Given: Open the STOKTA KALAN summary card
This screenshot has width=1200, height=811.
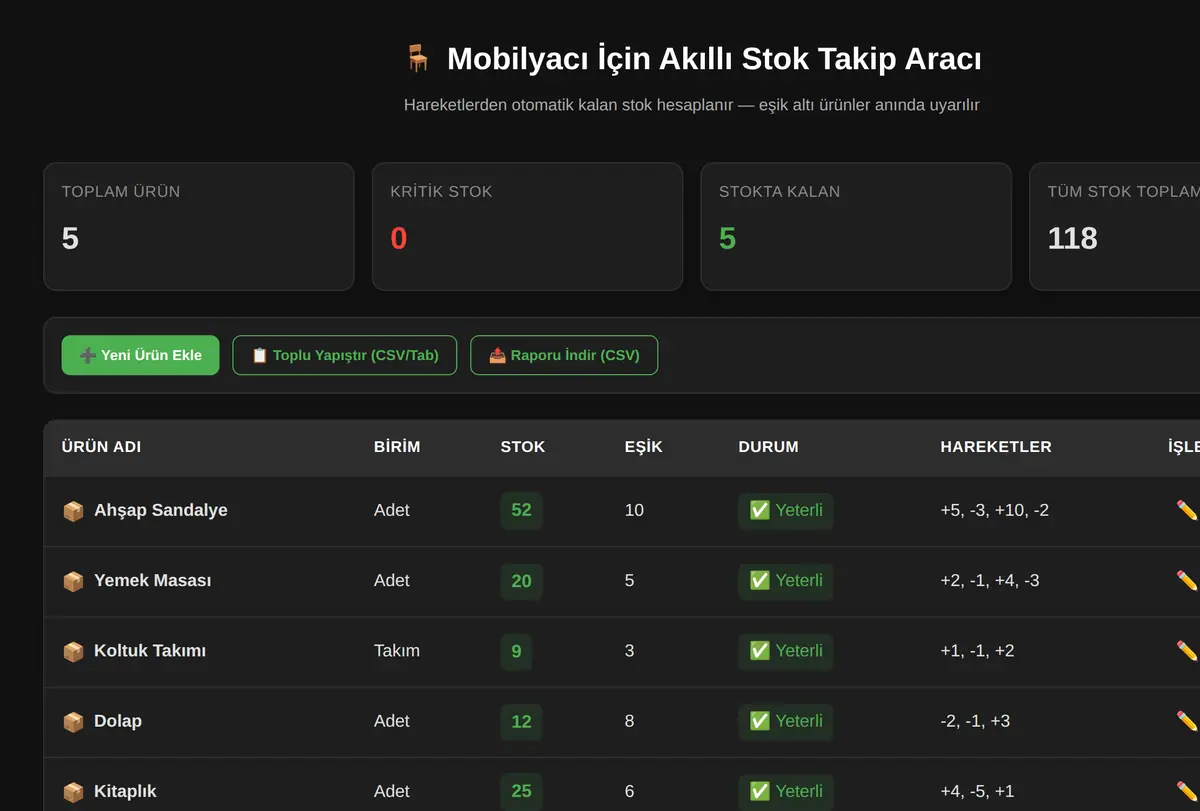Looking at the screenshot, I should (856, 227).
